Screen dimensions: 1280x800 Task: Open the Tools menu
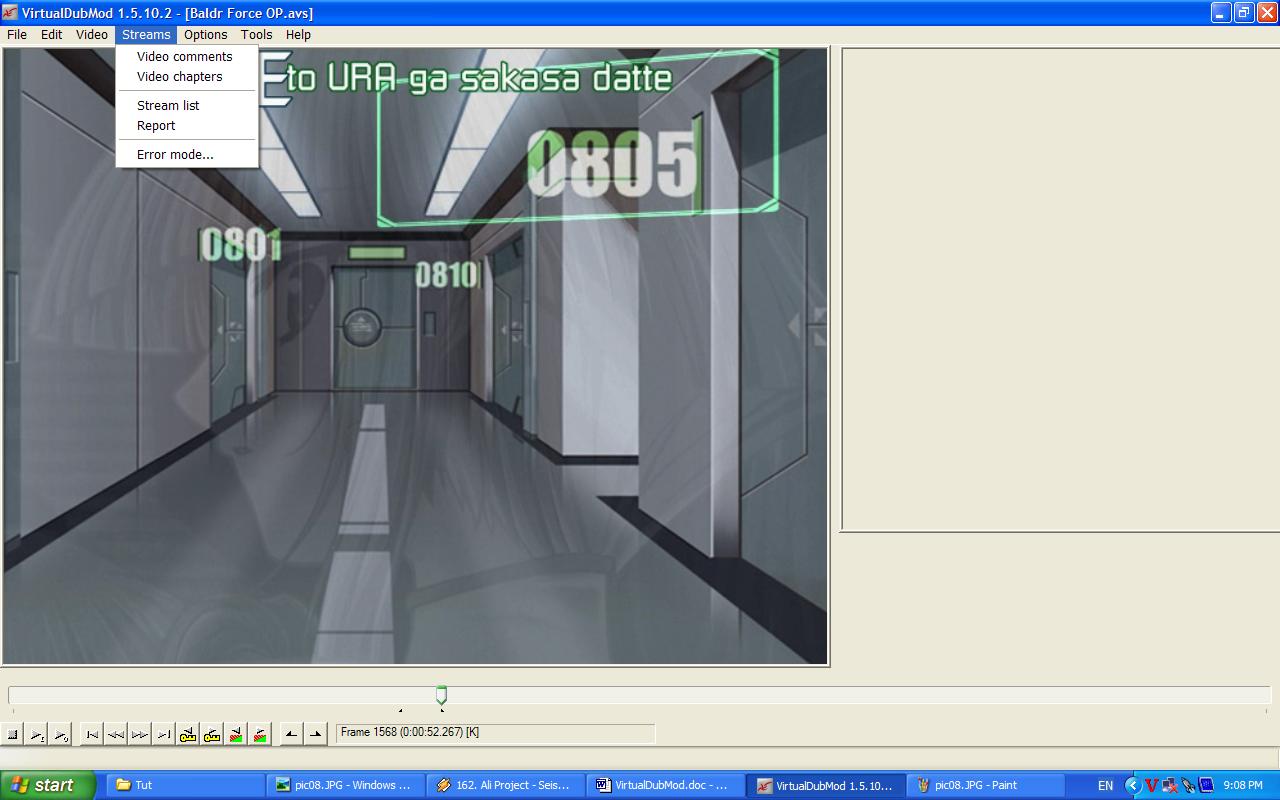click(257, 34)
